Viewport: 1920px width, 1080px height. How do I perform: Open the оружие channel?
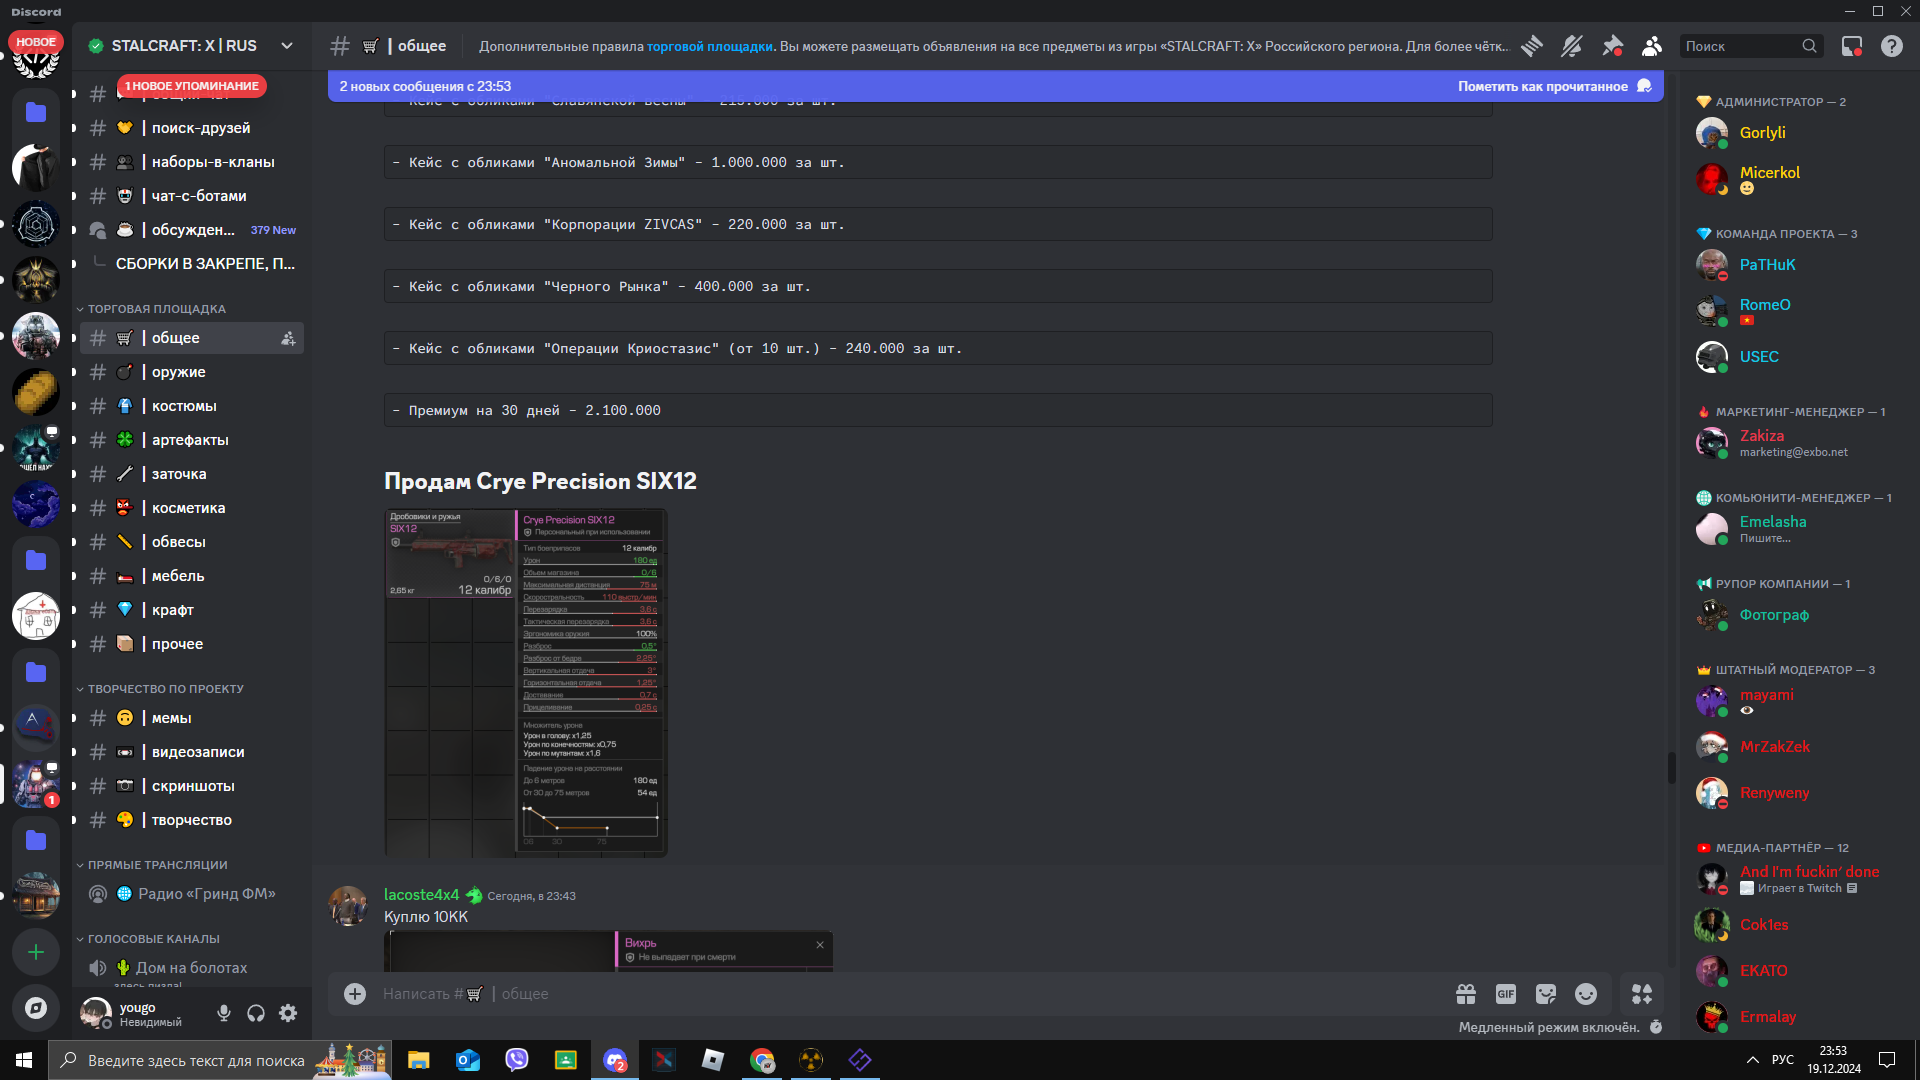point(192,372)
